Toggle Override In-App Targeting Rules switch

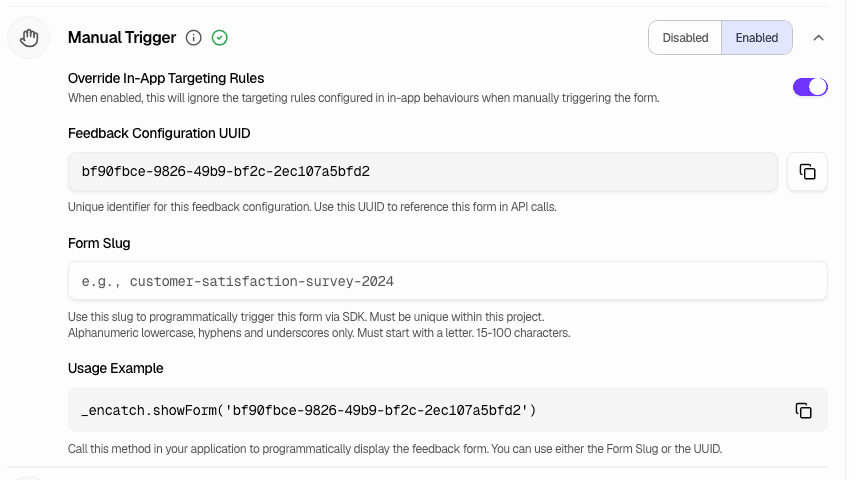click(x=810, y=87)
